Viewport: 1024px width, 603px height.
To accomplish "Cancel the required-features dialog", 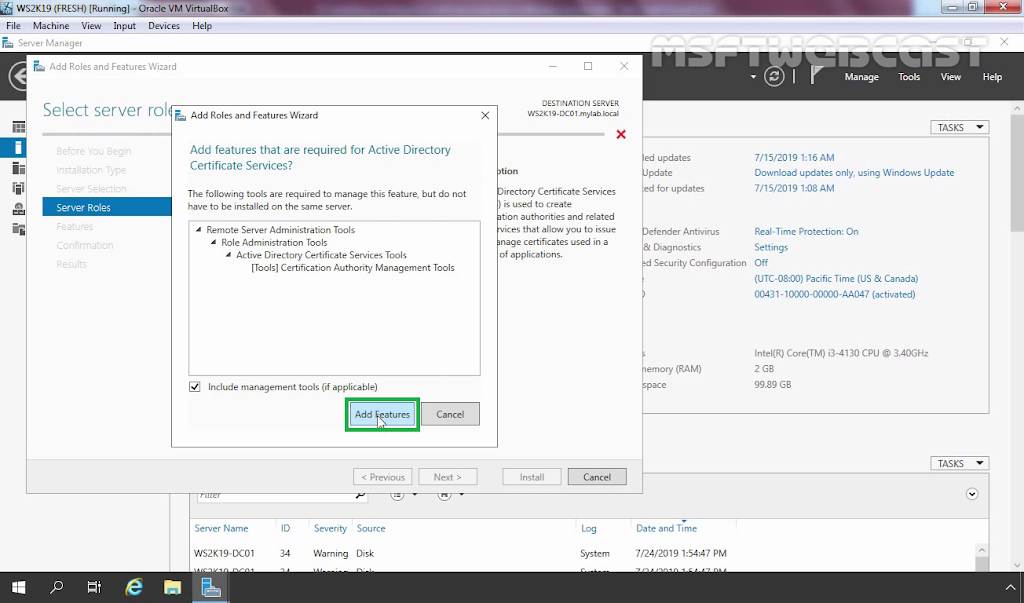I will tap(450, 414).
